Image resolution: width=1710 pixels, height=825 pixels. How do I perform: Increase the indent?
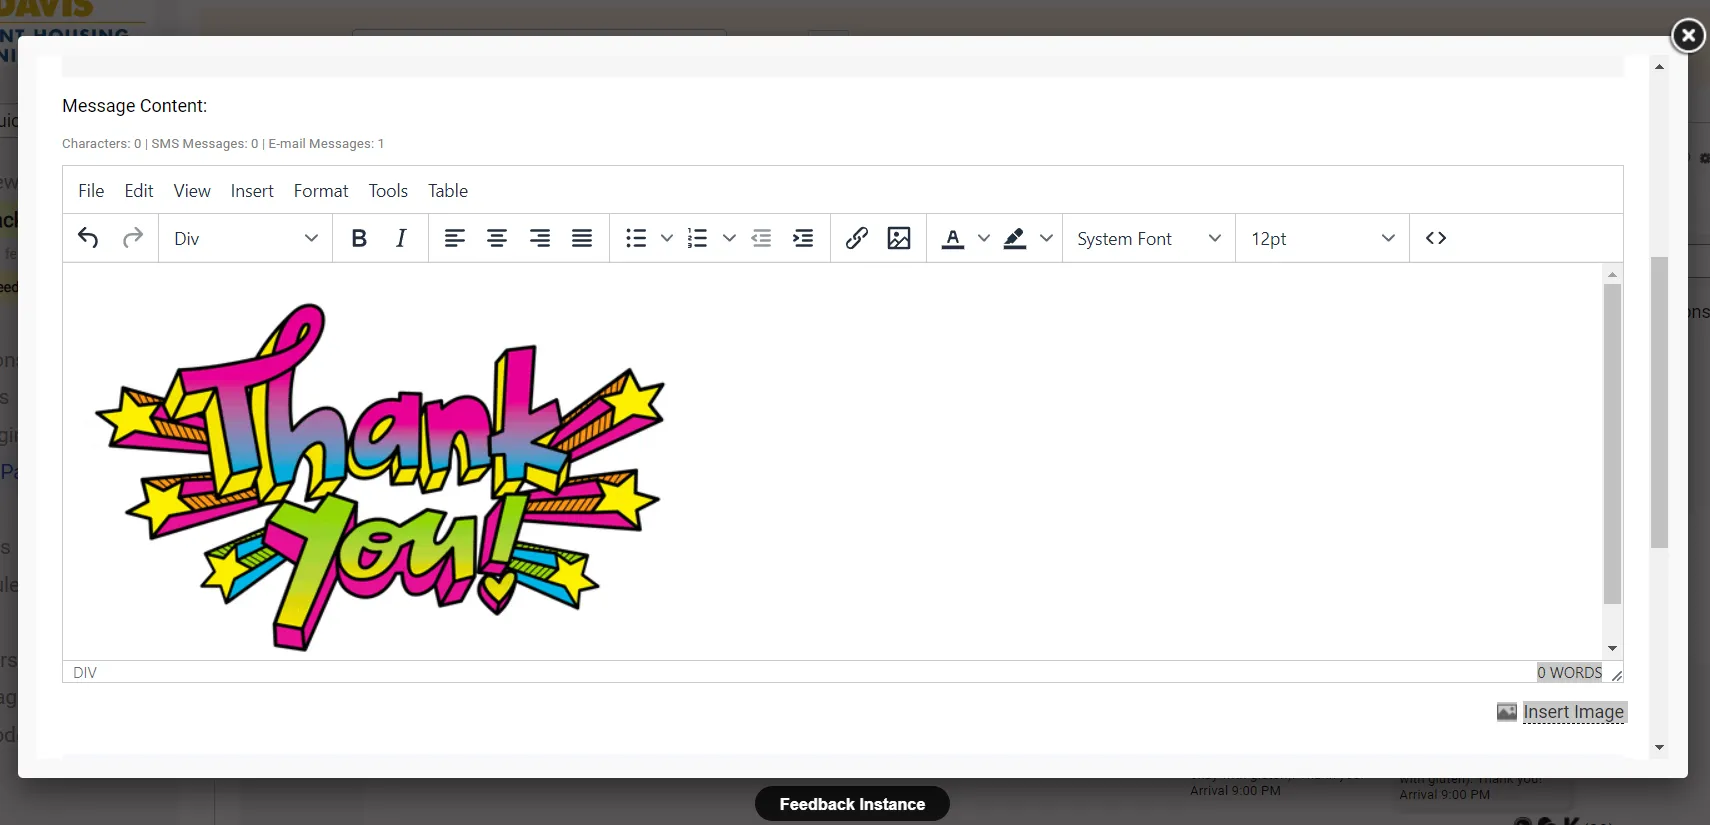tap(803, 238)
